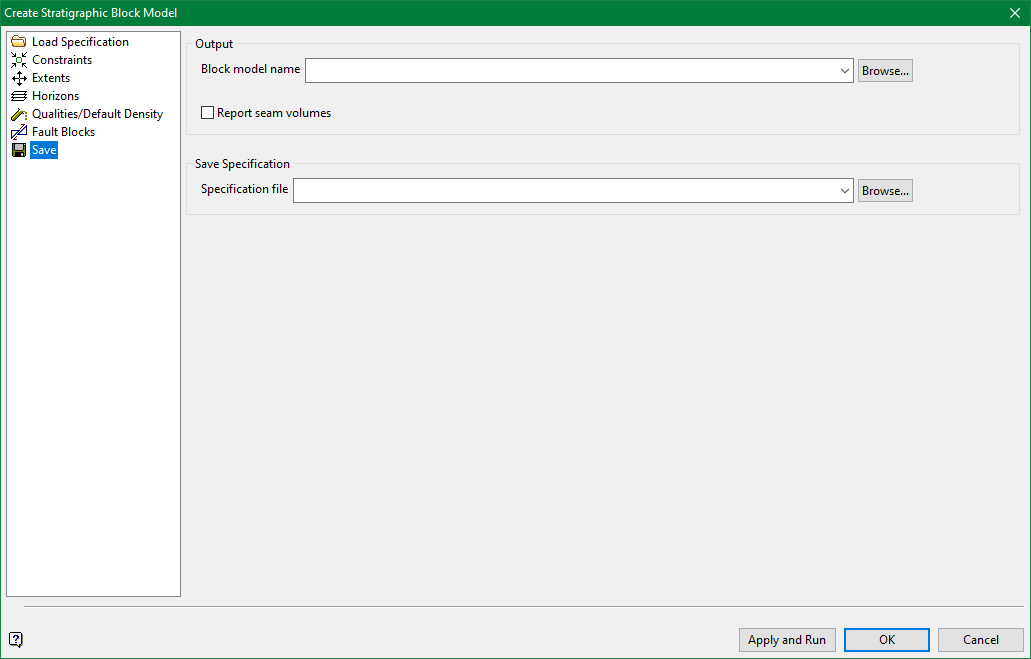Switch to the Constraints page

(62, 59)
